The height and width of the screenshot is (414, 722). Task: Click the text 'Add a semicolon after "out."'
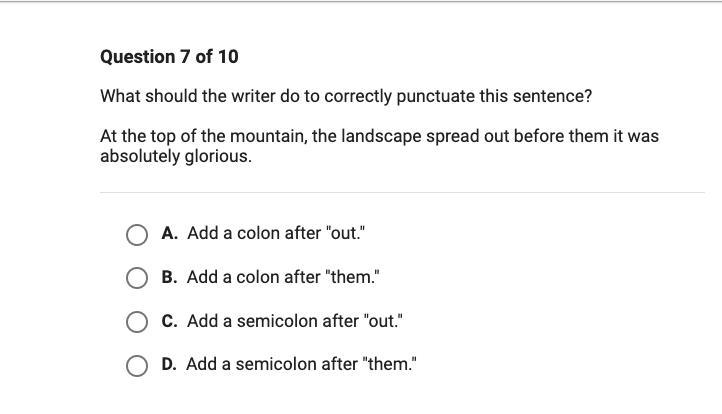295,321
